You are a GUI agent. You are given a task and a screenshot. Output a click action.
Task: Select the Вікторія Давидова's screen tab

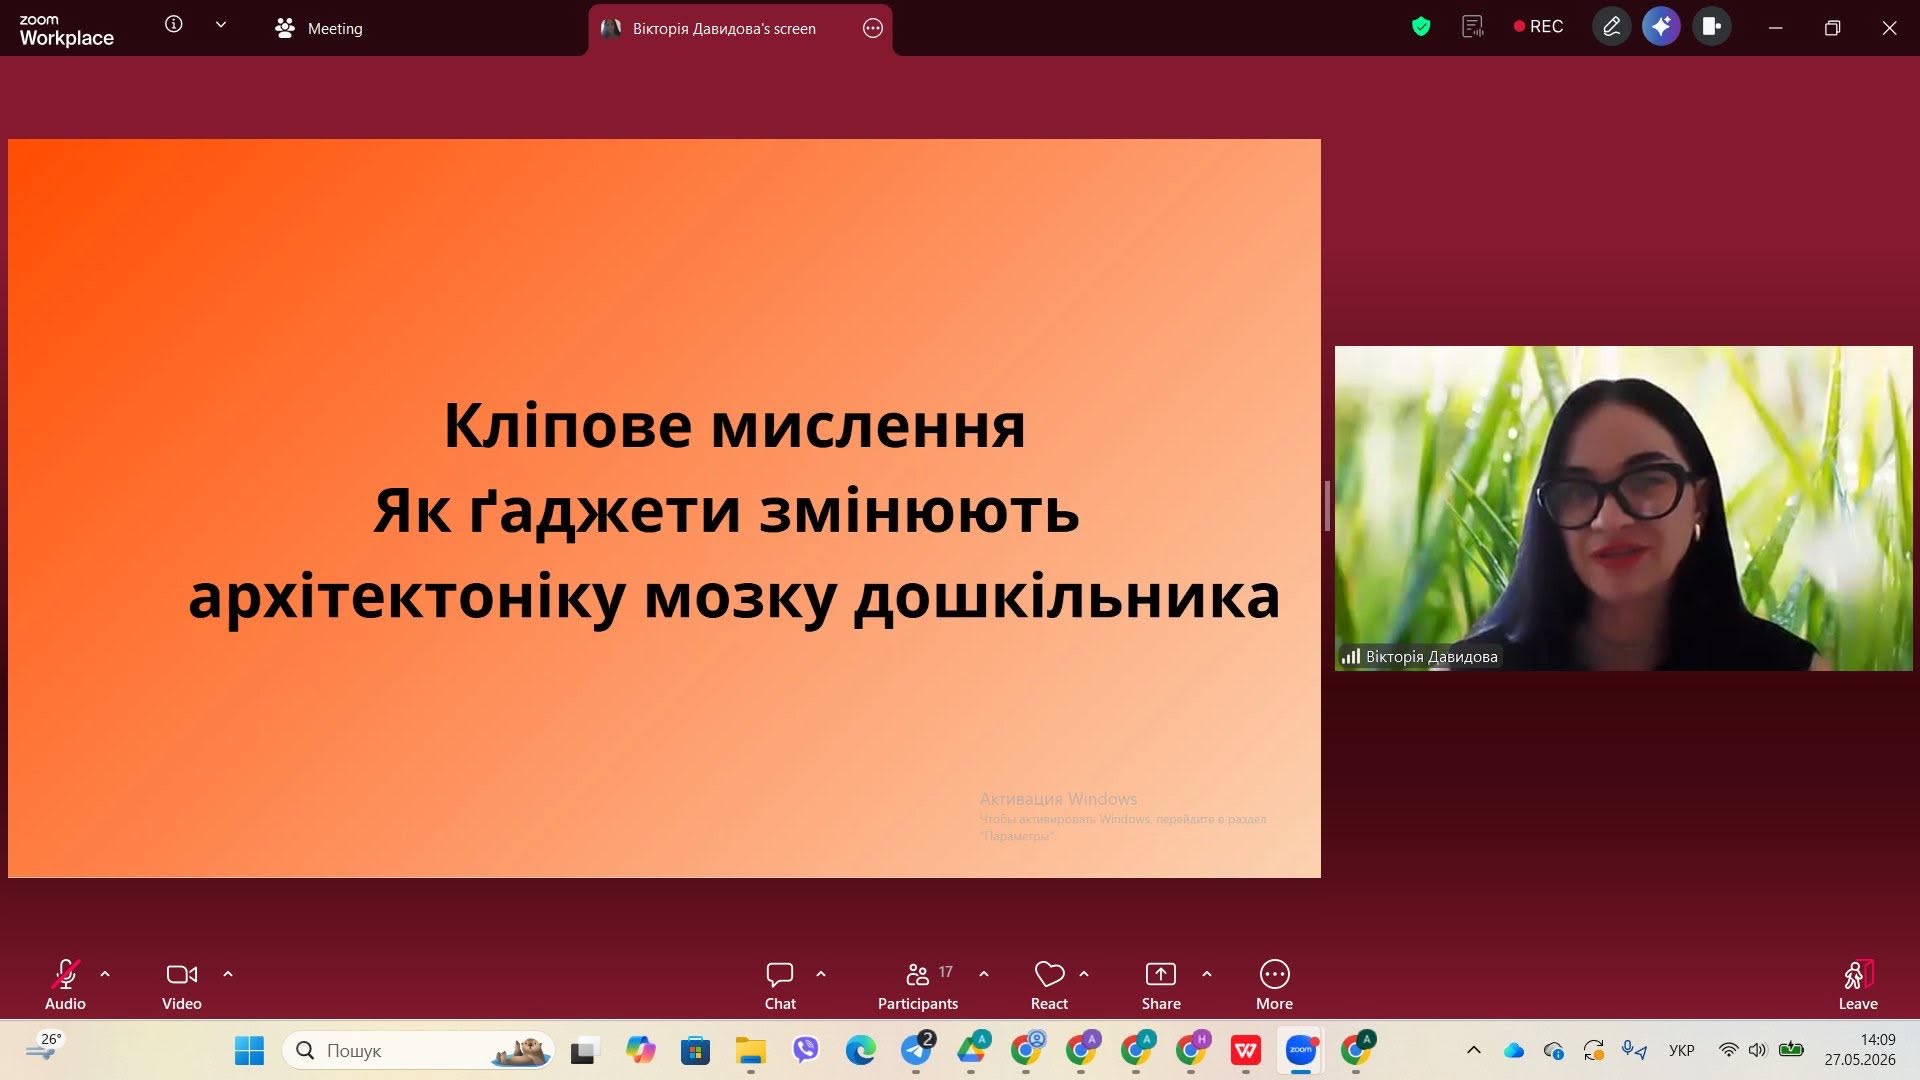pos(724,29)
